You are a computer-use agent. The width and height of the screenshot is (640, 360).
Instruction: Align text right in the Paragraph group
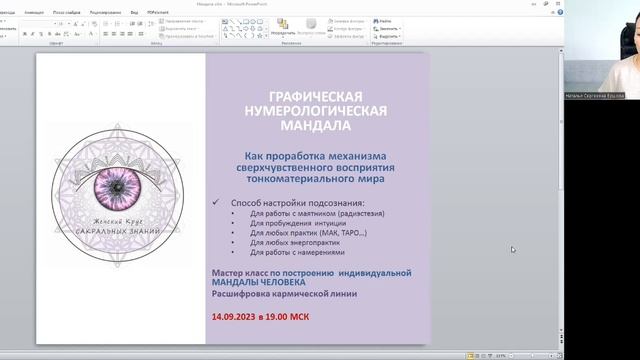122,34
